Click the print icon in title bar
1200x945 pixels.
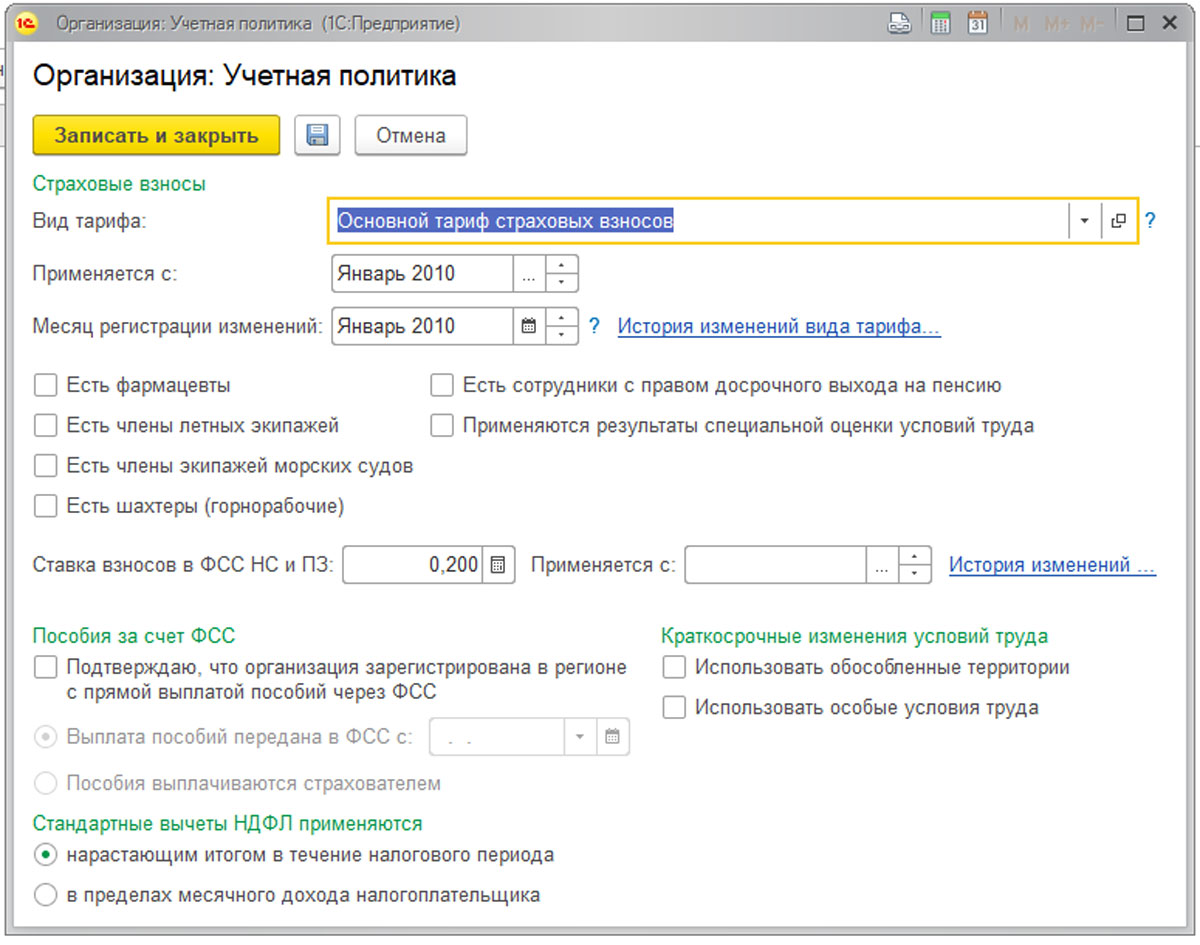point(900,24)
